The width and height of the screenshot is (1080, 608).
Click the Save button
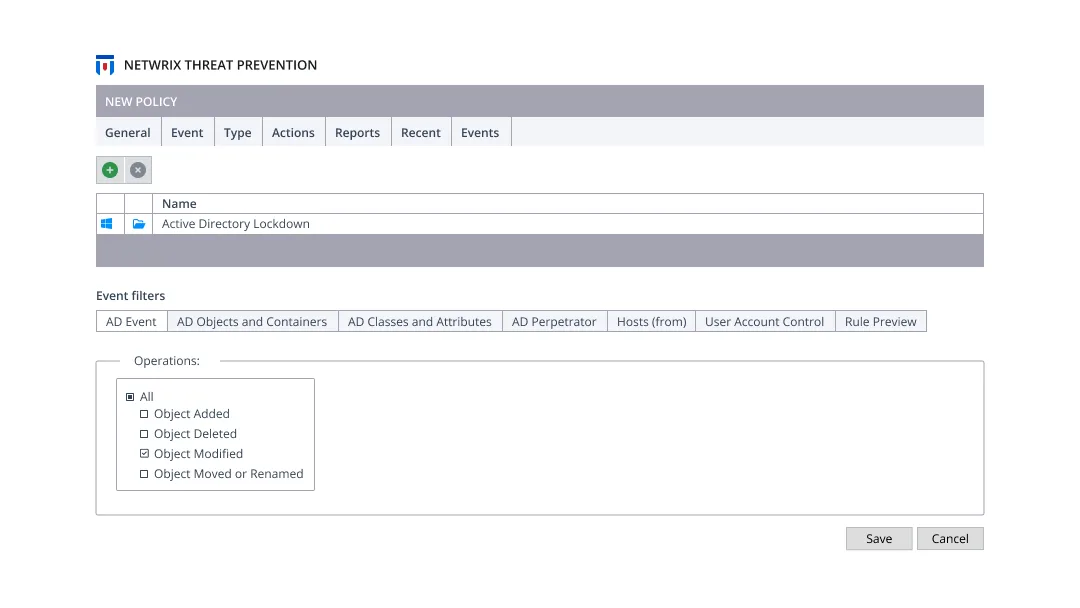coord(879,538)
